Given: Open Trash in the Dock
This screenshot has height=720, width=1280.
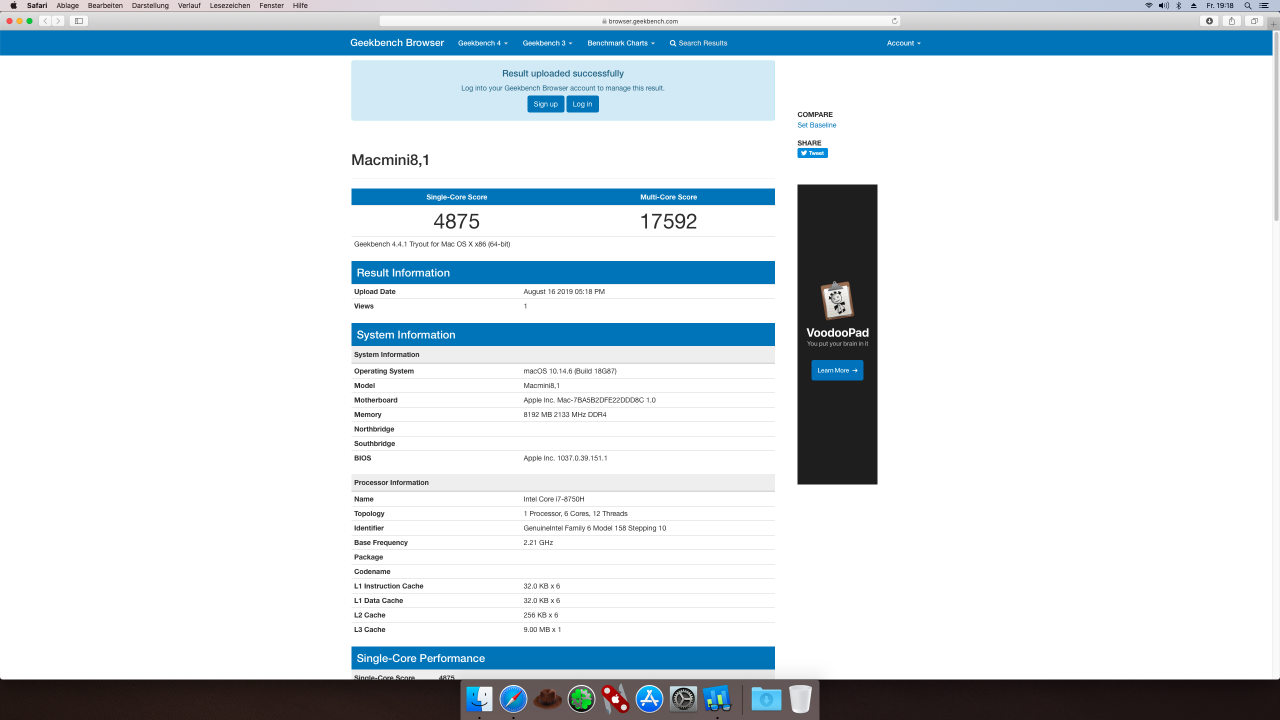Looking at the screenshot, I should (800, 699).
